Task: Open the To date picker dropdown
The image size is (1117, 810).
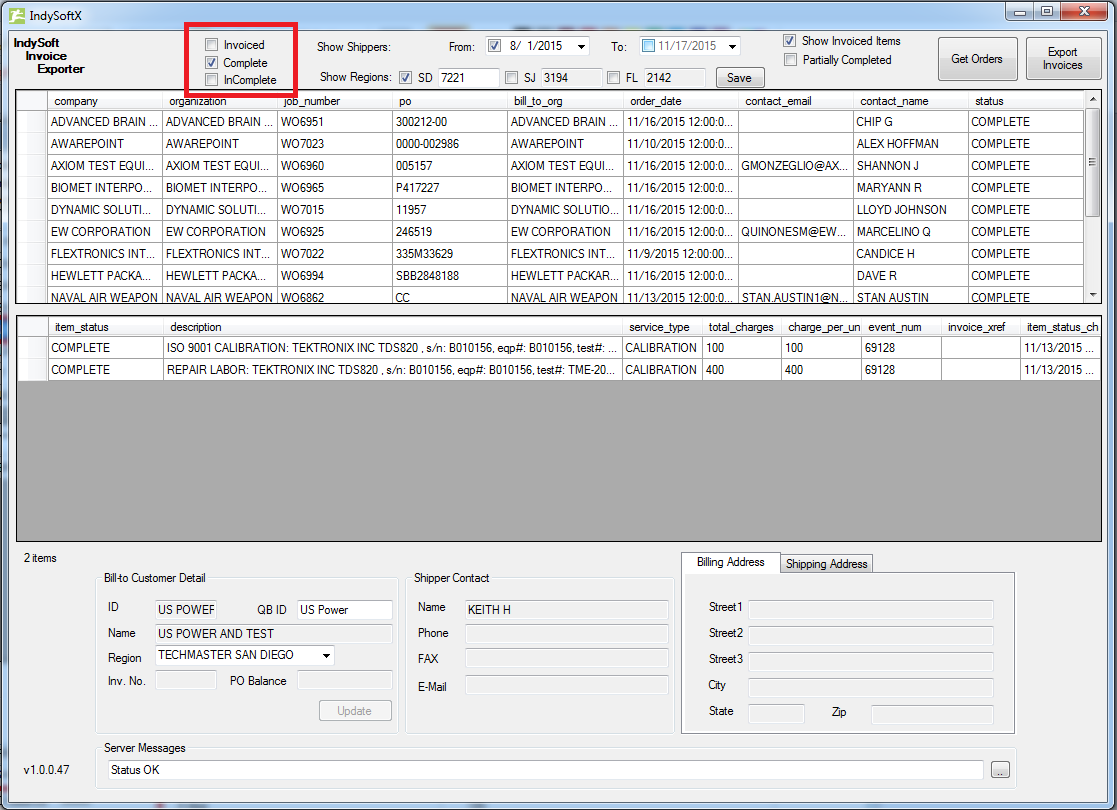Action: (732, 46)
